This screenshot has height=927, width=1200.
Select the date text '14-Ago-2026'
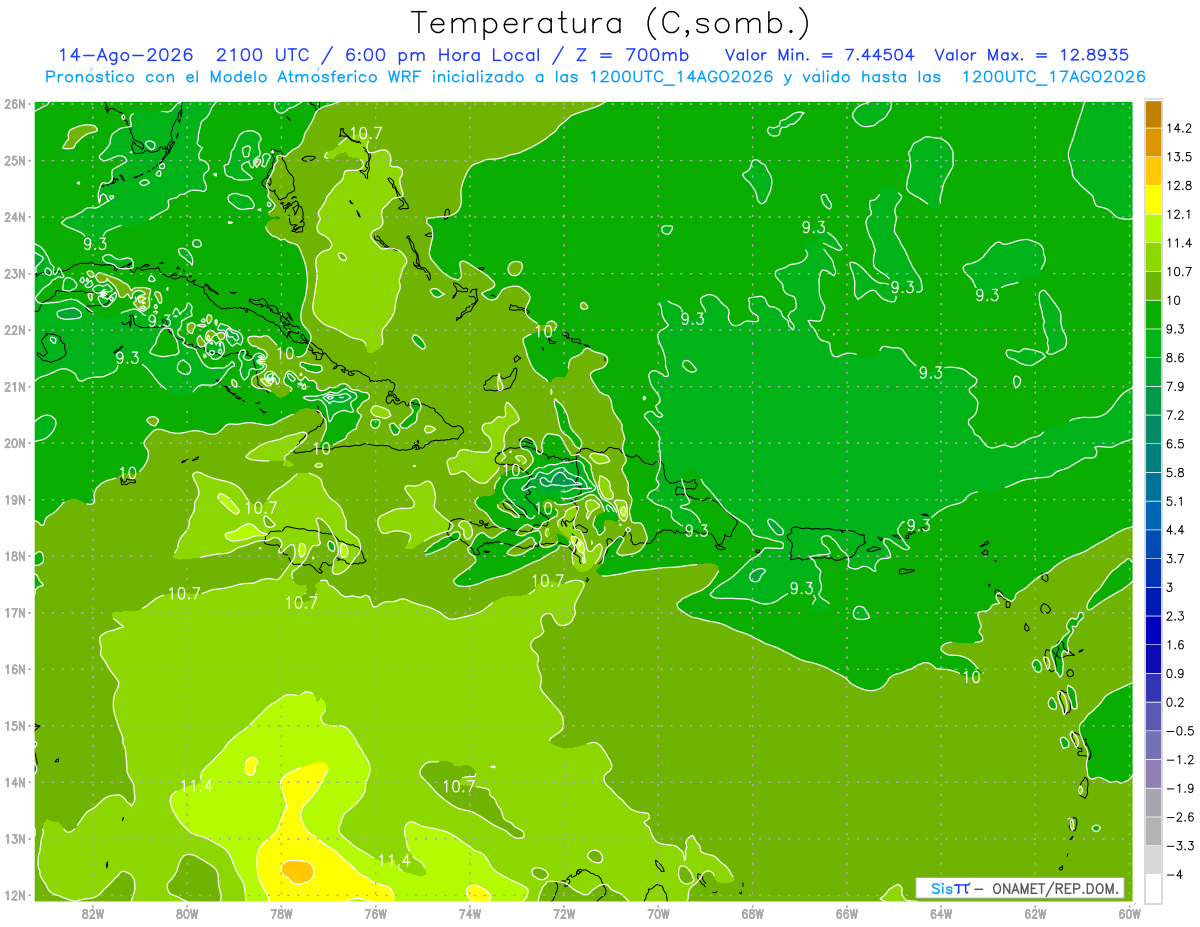126,55
